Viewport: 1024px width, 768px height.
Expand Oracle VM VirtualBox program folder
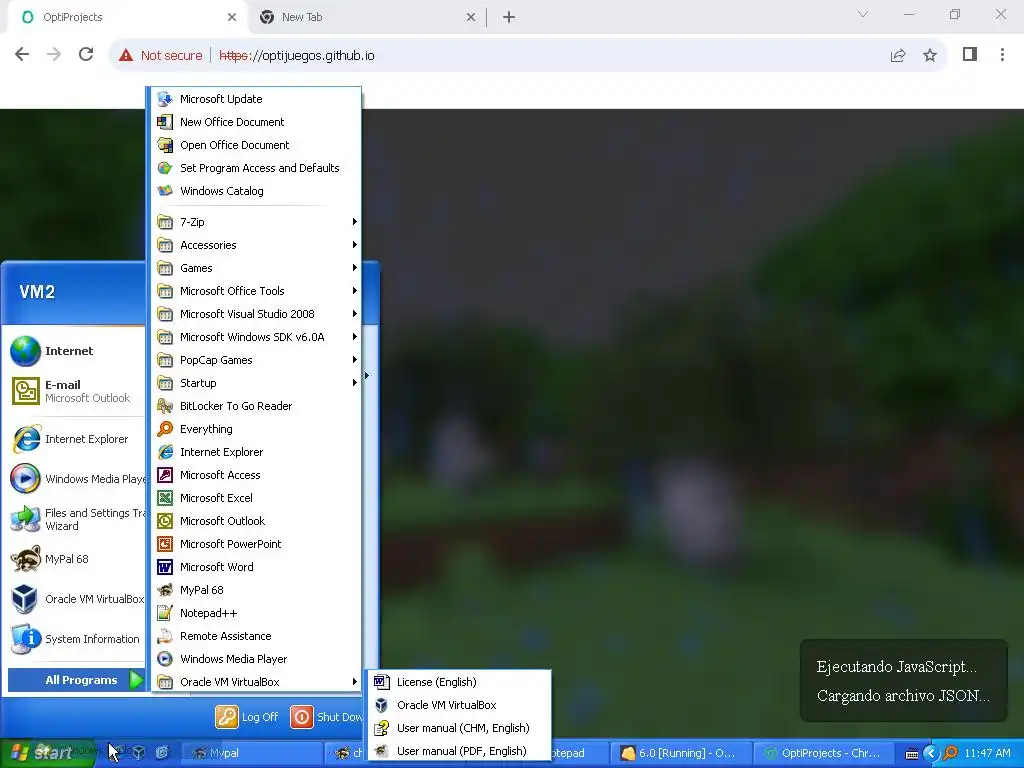click(x=256, y=682)
